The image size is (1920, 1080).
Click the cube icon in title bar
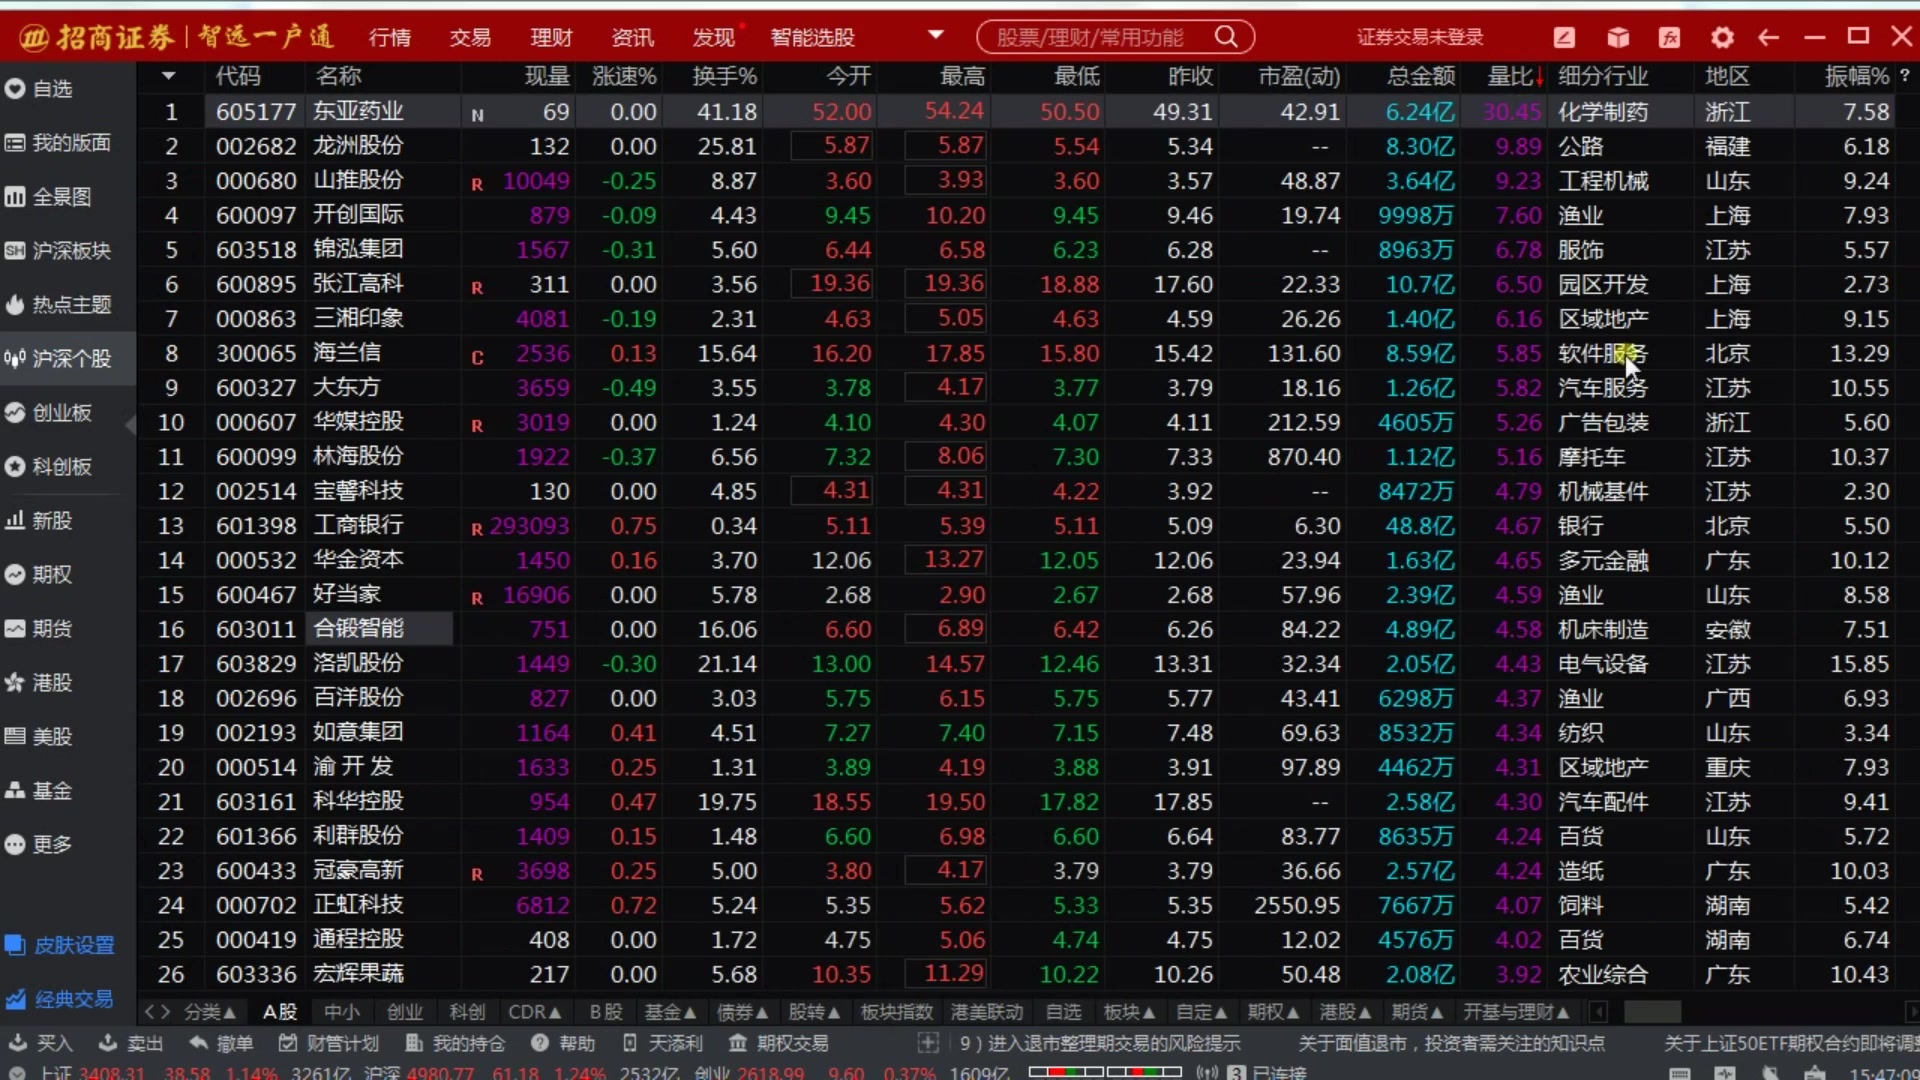click(1618, 37)
